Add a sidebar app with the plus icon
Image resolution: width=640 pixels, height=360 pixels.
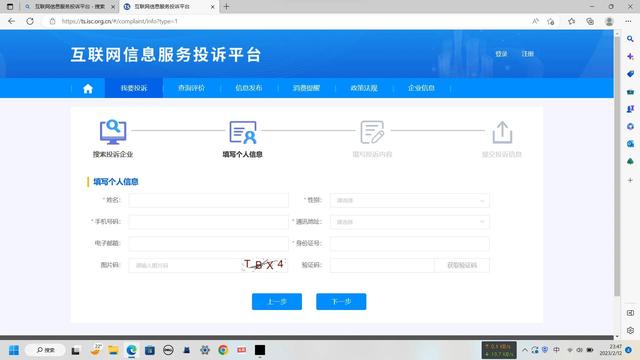[x=630, y=180]
